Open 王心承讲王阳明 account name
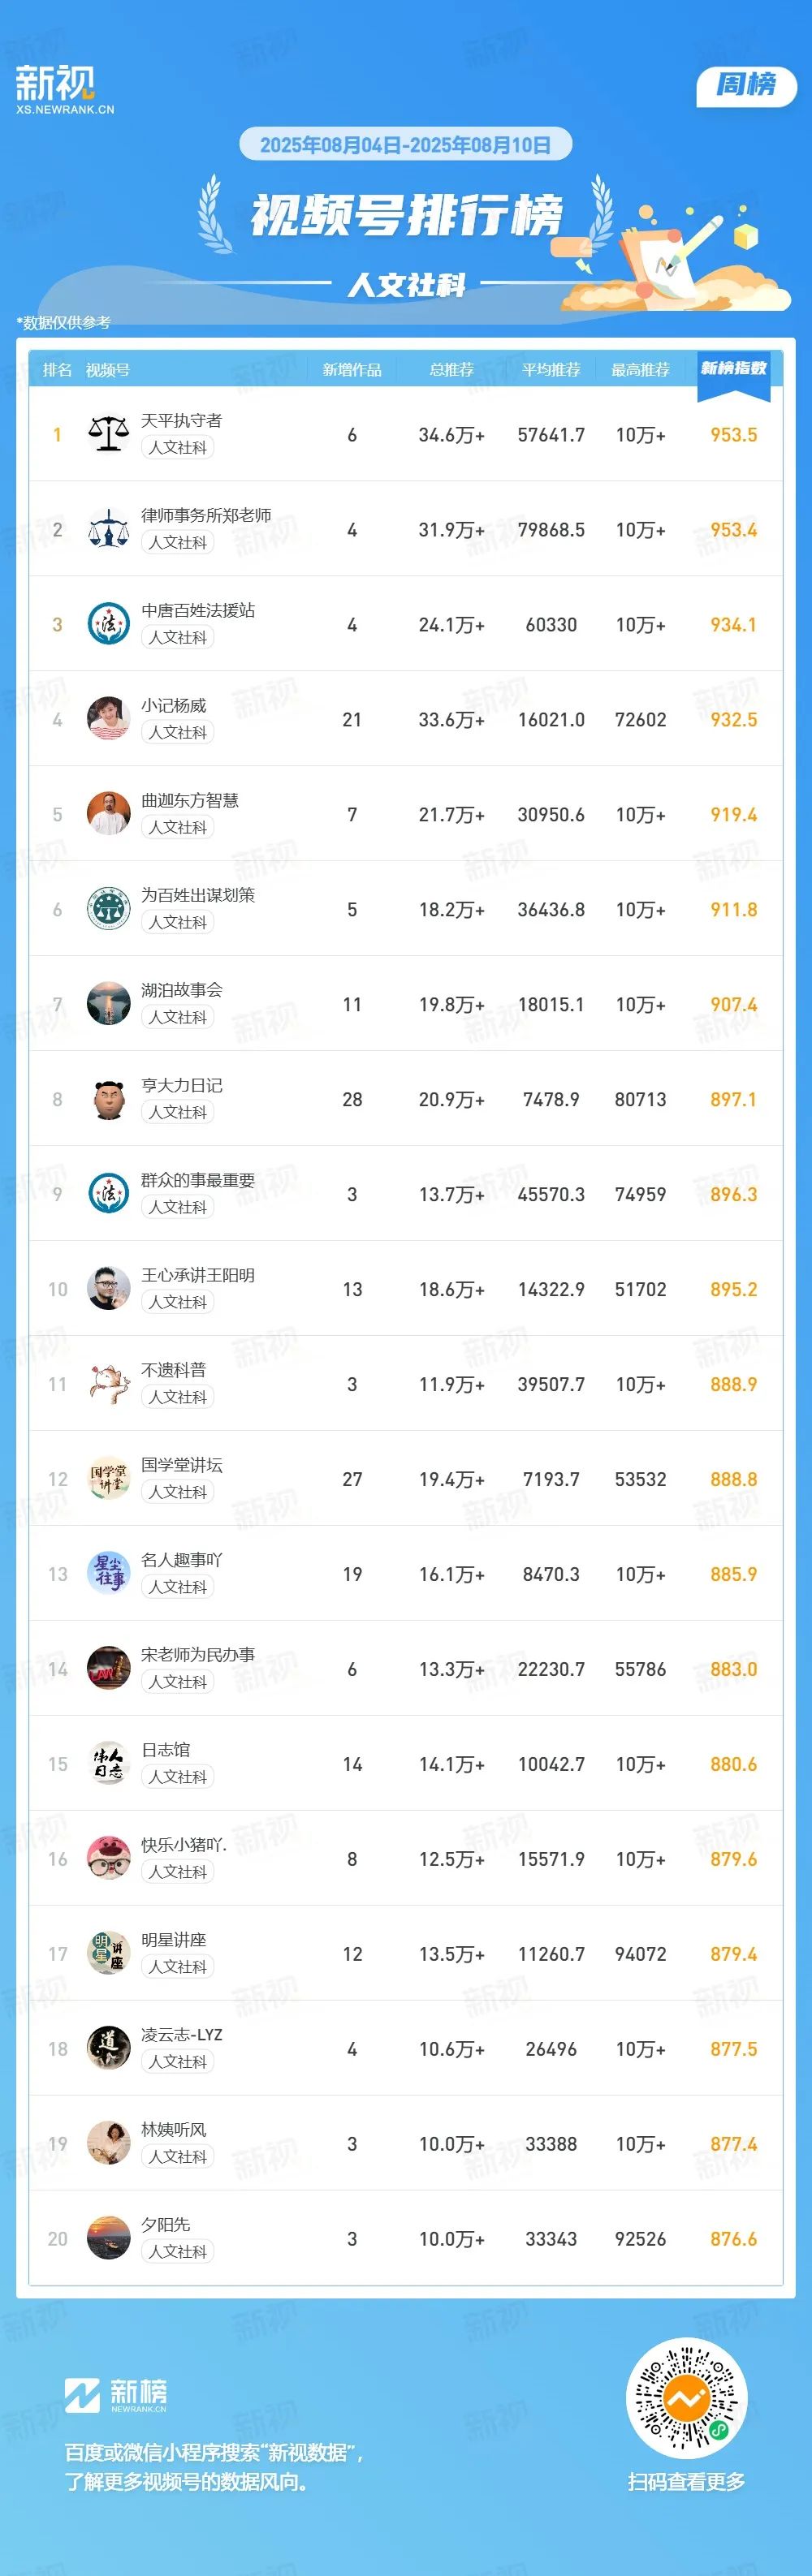 click(x=198, y=1275)
